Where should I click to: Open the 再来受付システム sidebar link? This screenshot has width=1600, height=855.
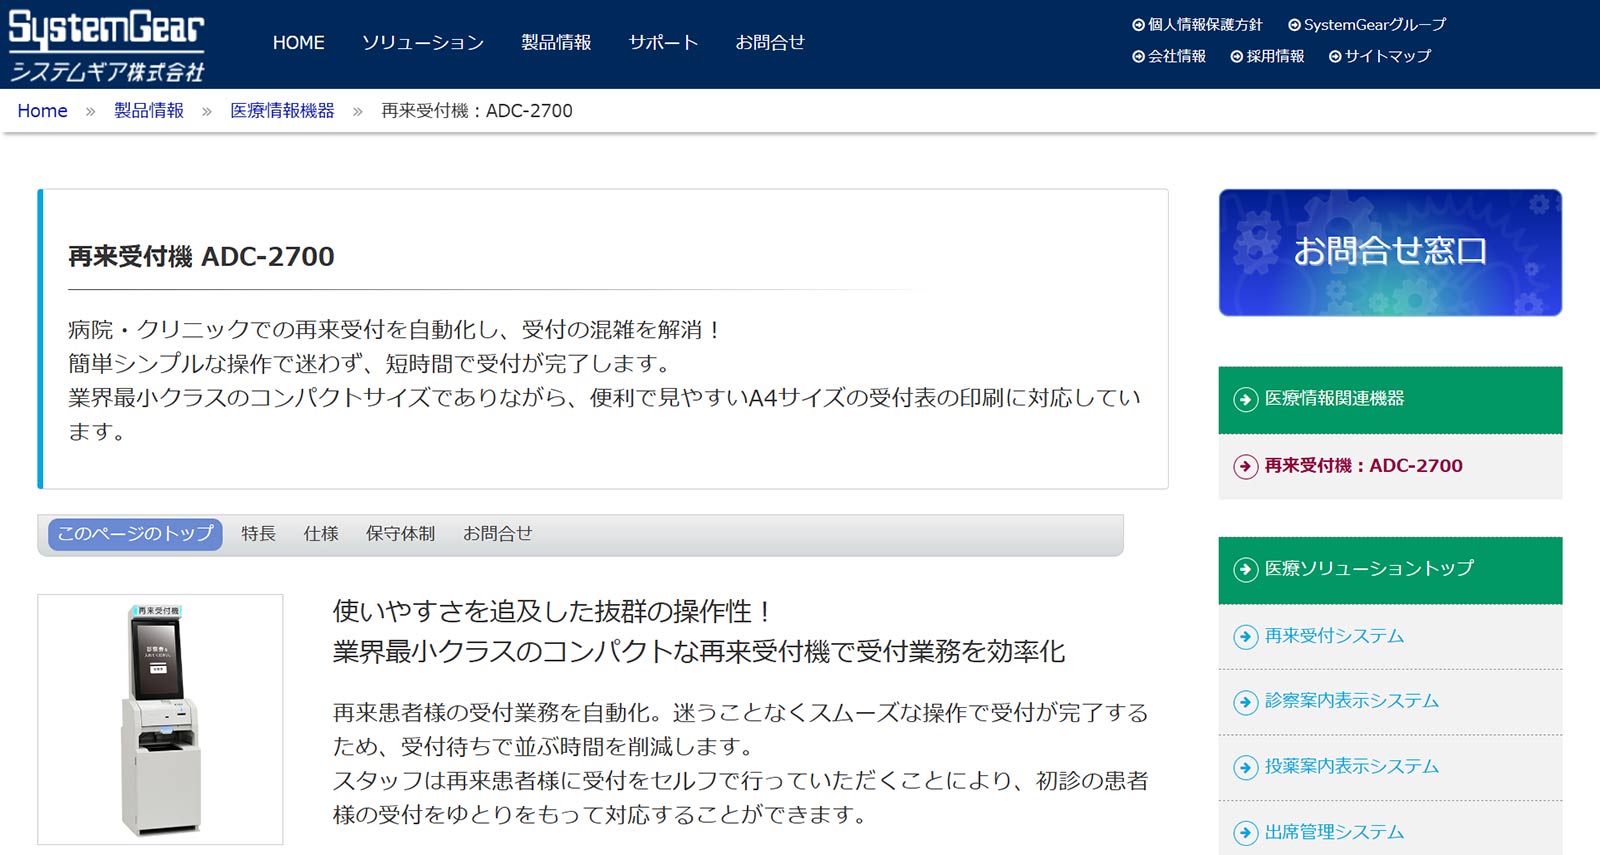tap(1390, 637)
